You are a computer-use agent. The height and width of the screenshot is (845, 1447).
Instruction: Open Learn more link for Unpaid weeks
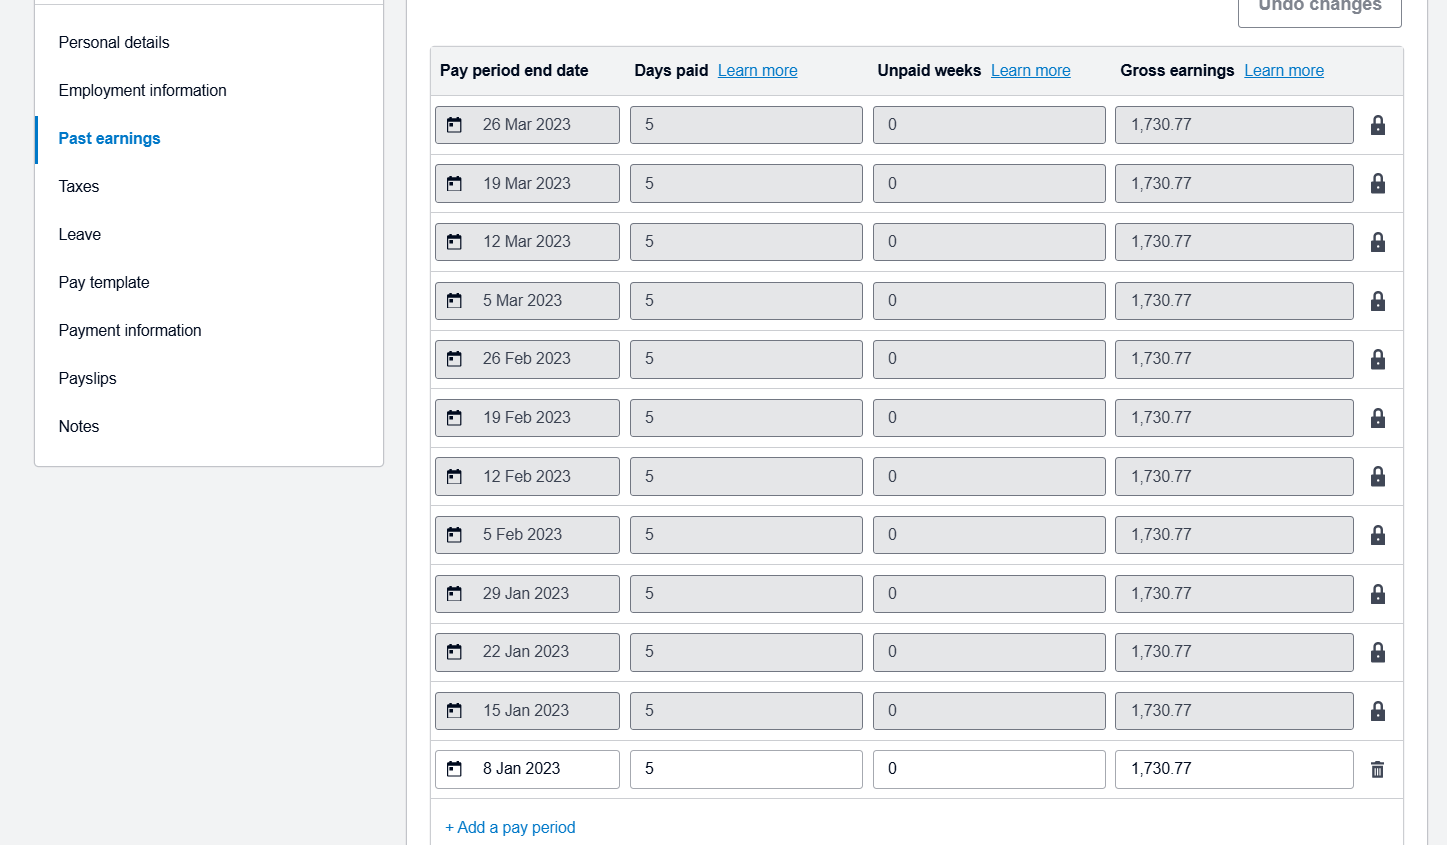point(1031,70)
